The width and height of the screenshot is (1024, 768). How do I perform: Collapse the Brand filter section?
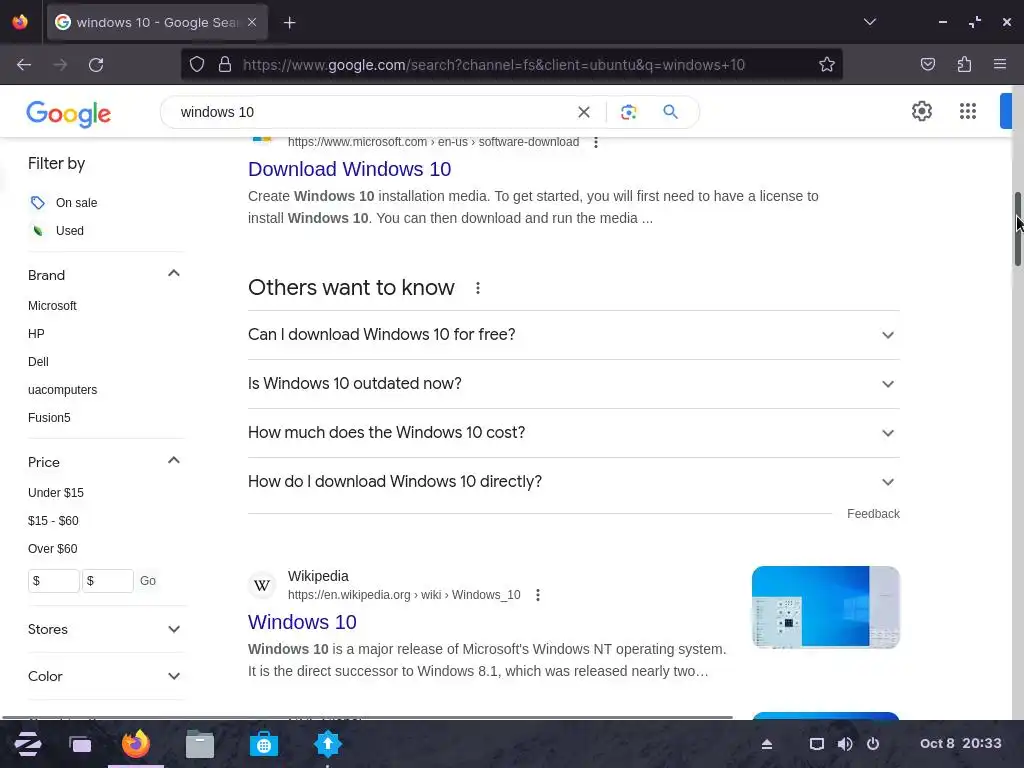174,274
